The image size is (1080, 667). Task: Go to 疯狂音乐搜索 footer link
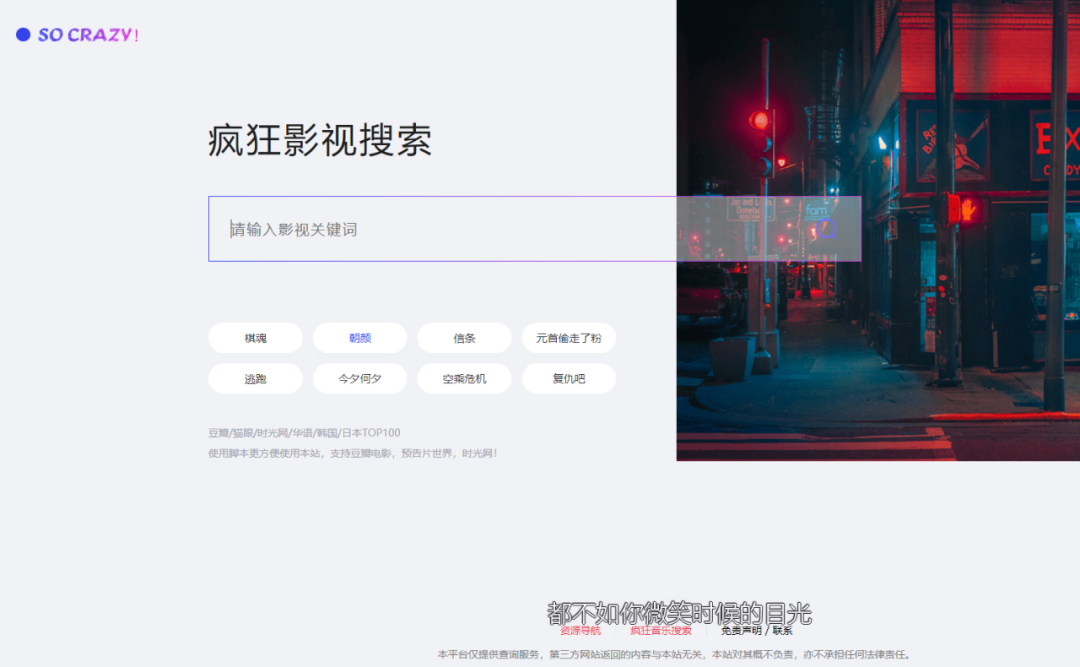660,631
